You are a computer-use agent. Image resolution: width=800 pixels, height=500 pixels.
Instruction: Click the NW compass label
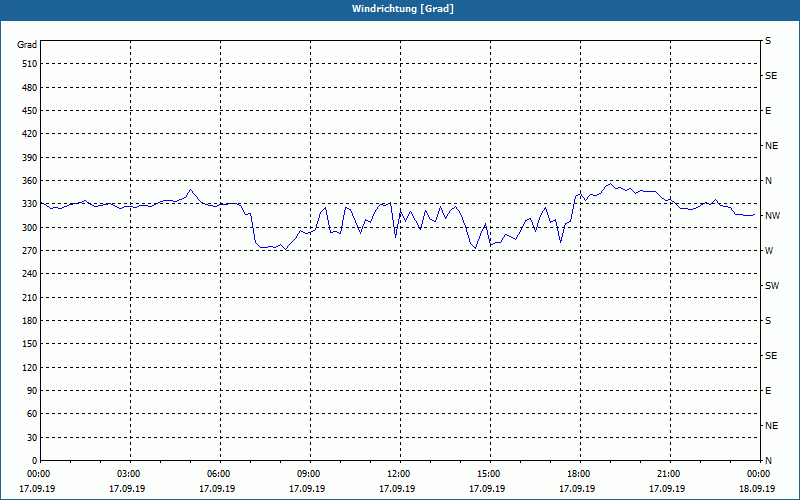pos(772,216)
